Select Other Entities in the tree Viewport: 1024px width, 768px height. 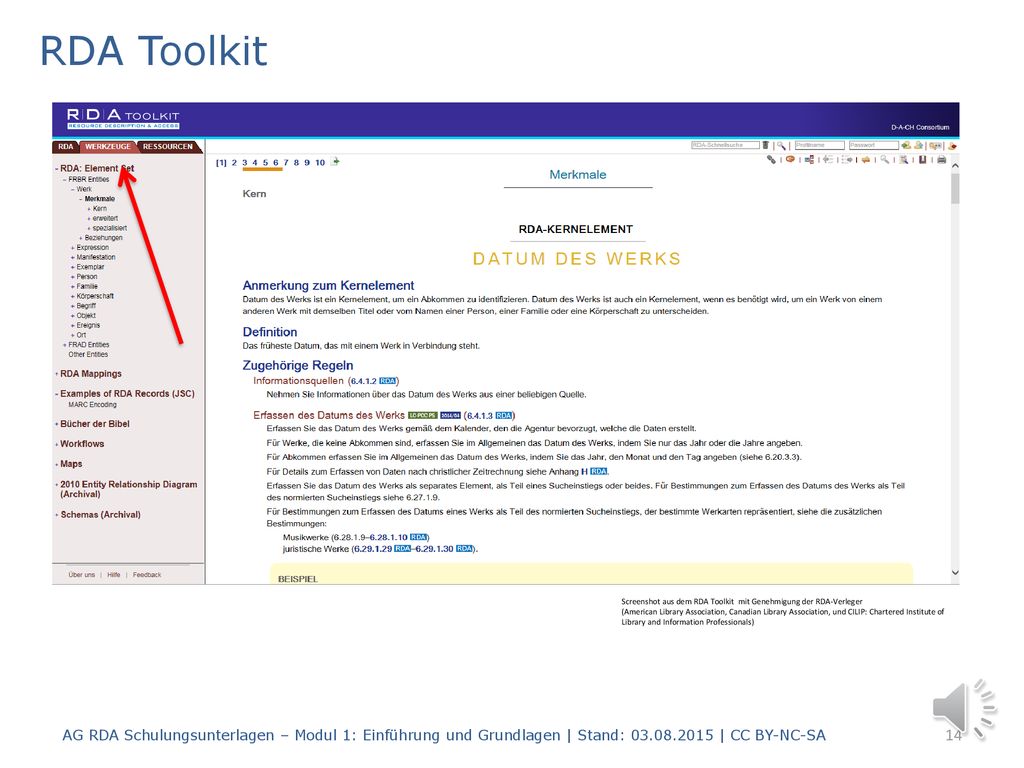88,355
